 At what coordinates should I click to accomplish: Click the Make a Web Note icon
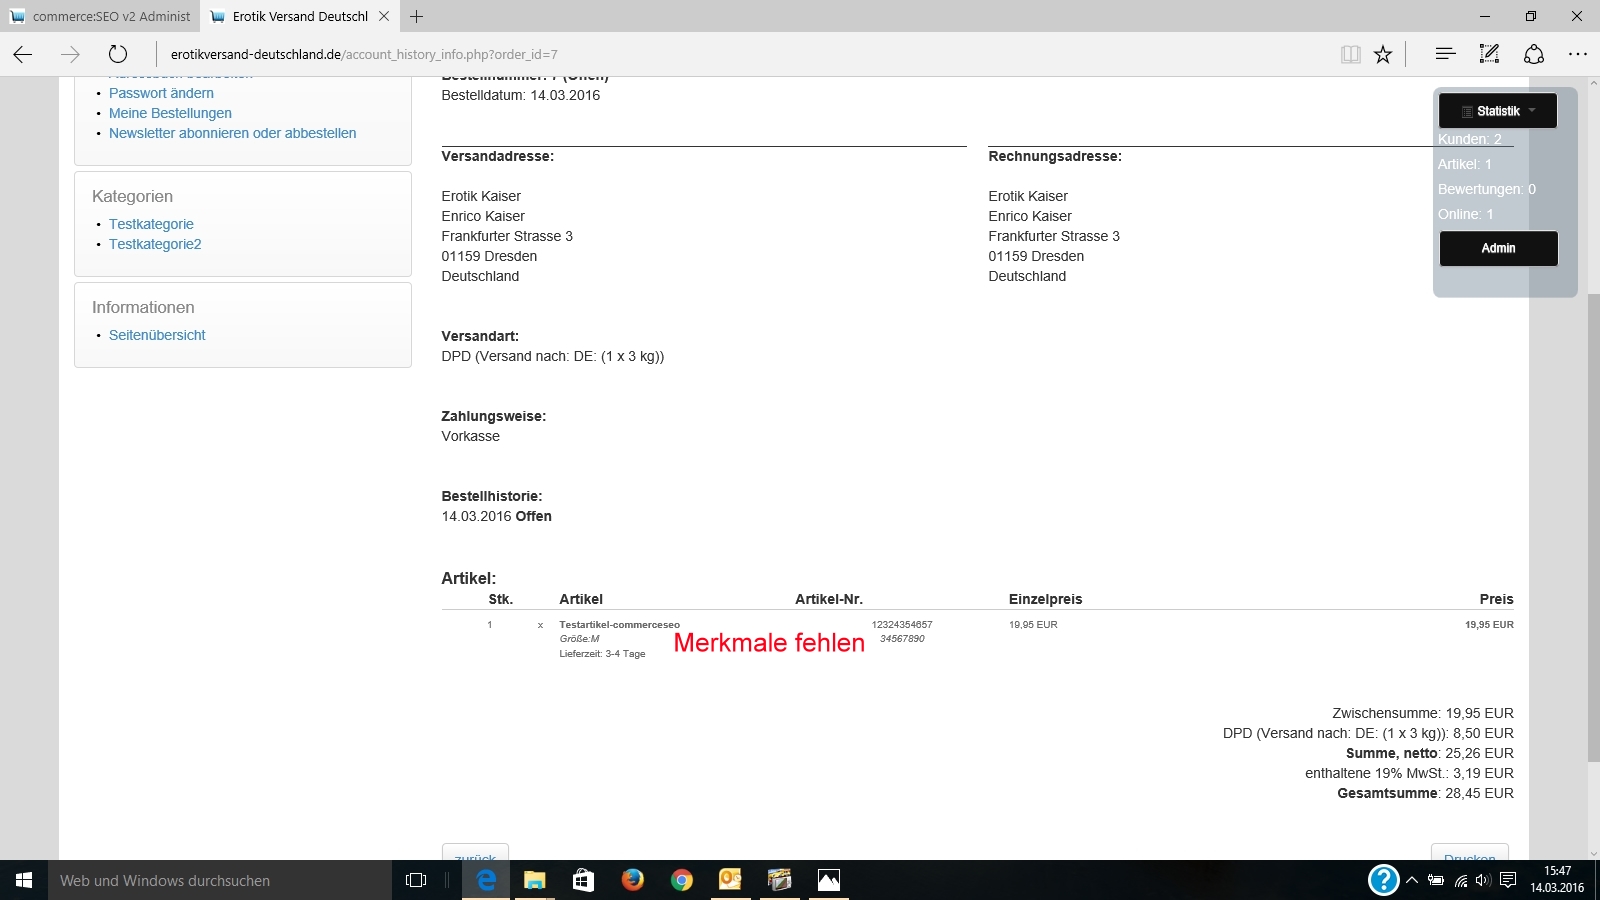[1489, 54]
